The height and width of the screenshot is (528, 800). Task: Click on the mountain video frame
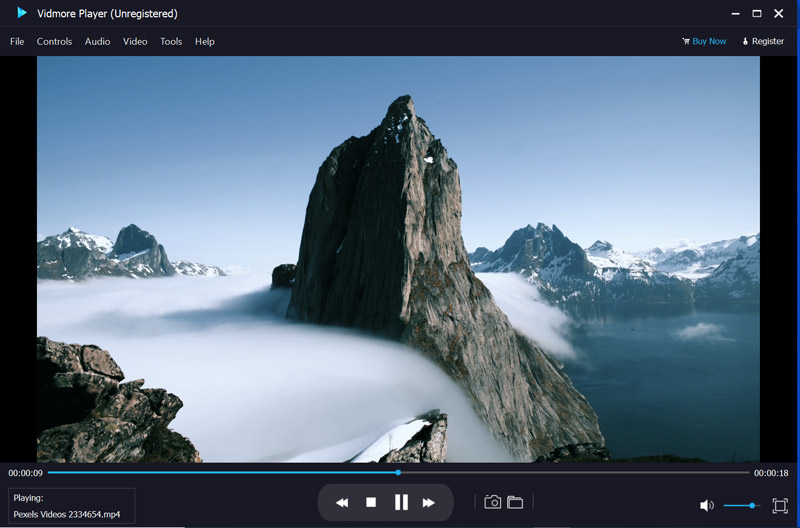click(398, 260)
